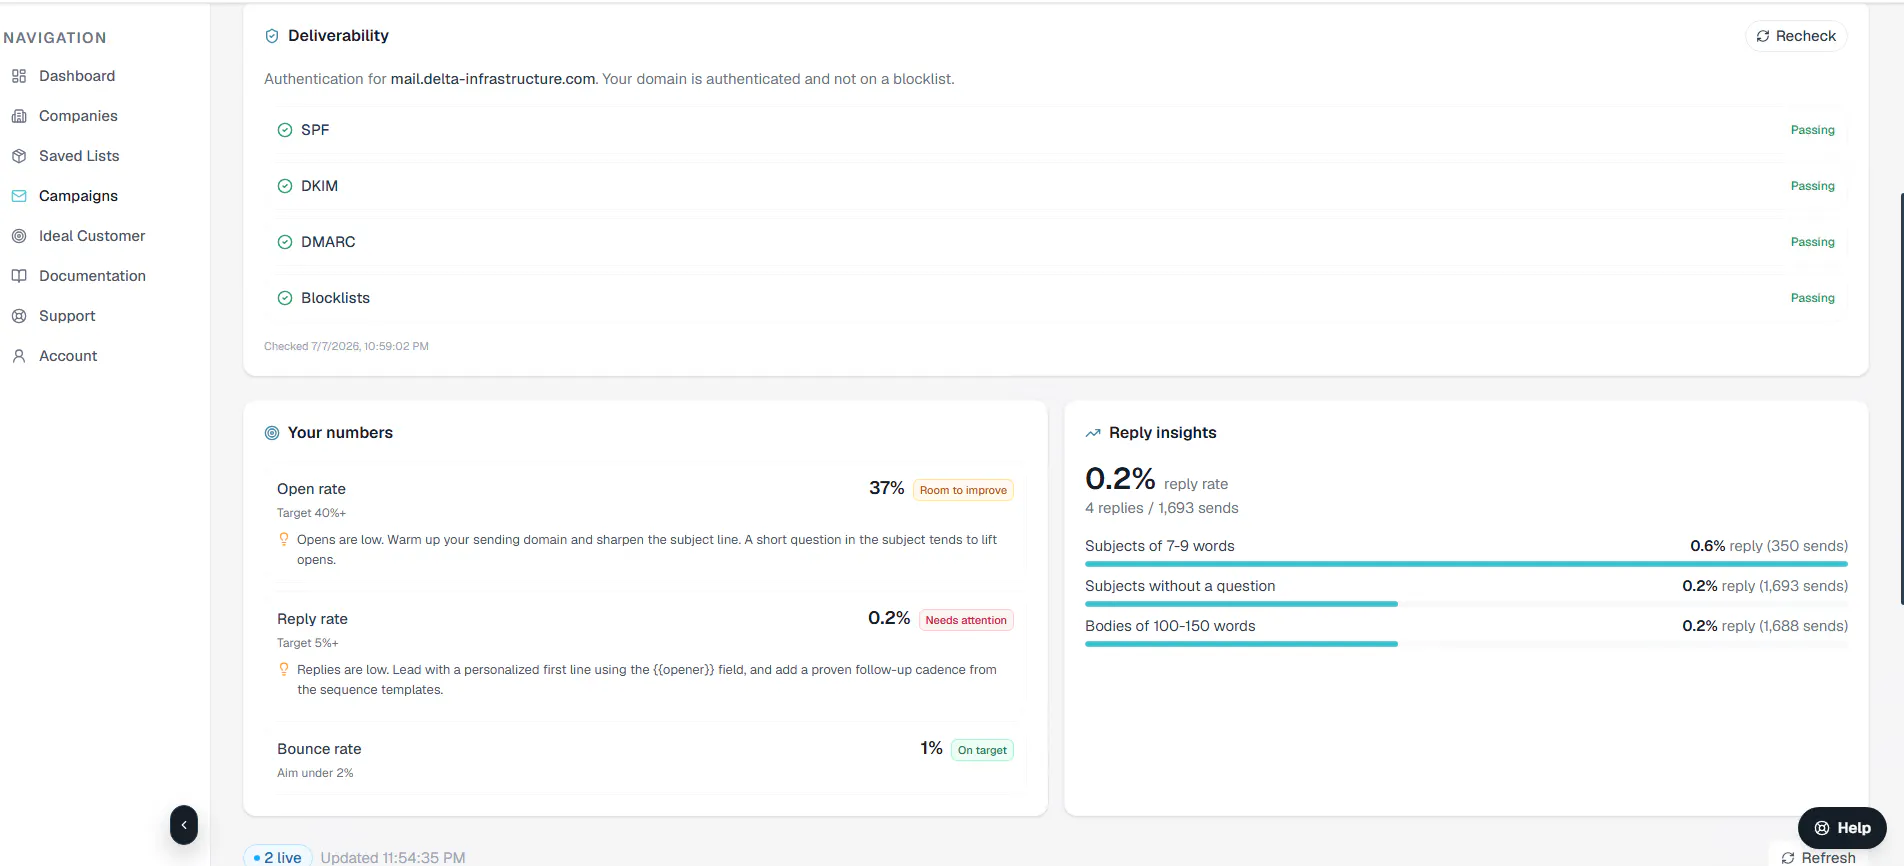Click the Saved Lists box icon

pos(19,156)
